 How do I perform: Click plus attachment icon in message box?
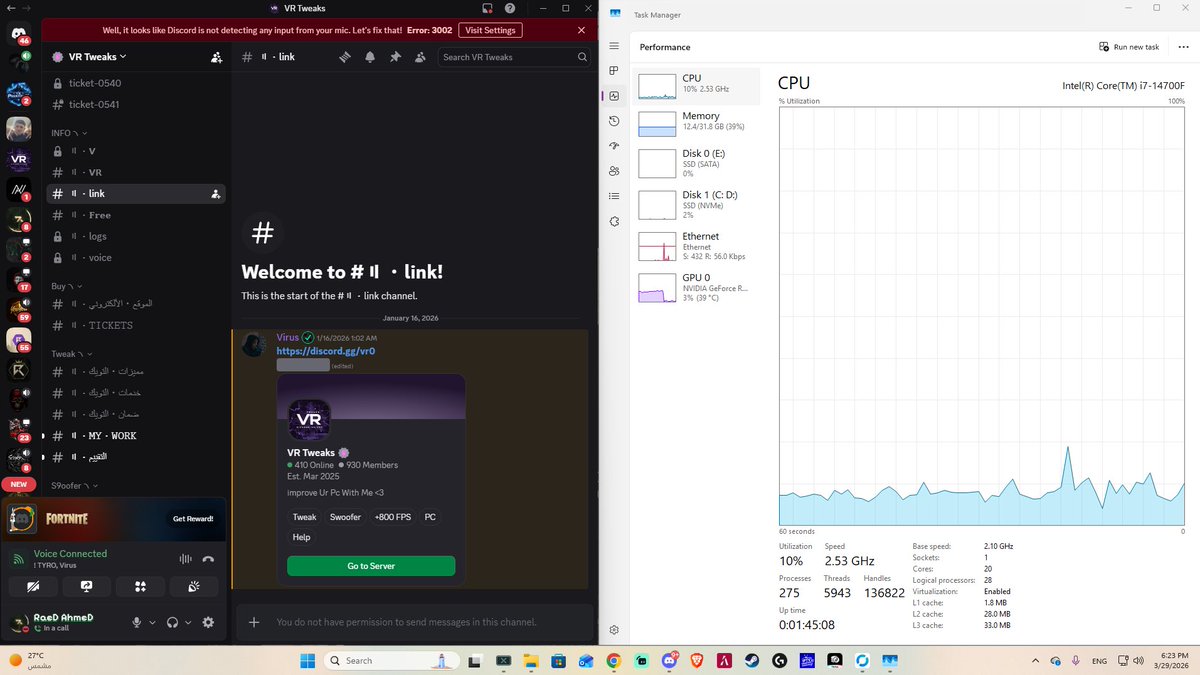(254, 622)
